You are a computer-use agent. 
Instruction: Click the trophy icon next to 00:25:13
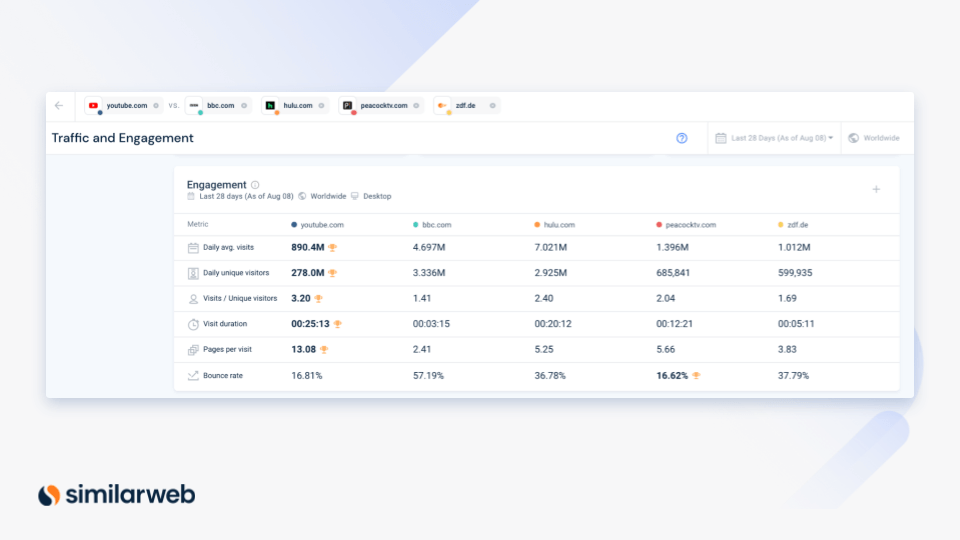[x=337, y=324]
